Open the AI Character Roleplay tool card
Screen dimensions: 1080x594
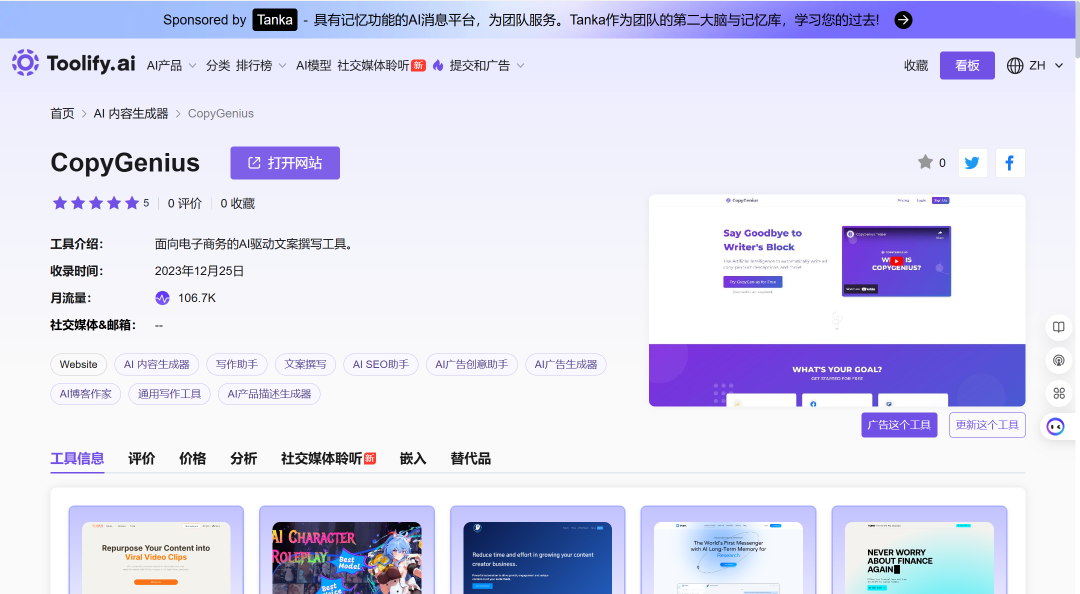[x=347, y=550]
